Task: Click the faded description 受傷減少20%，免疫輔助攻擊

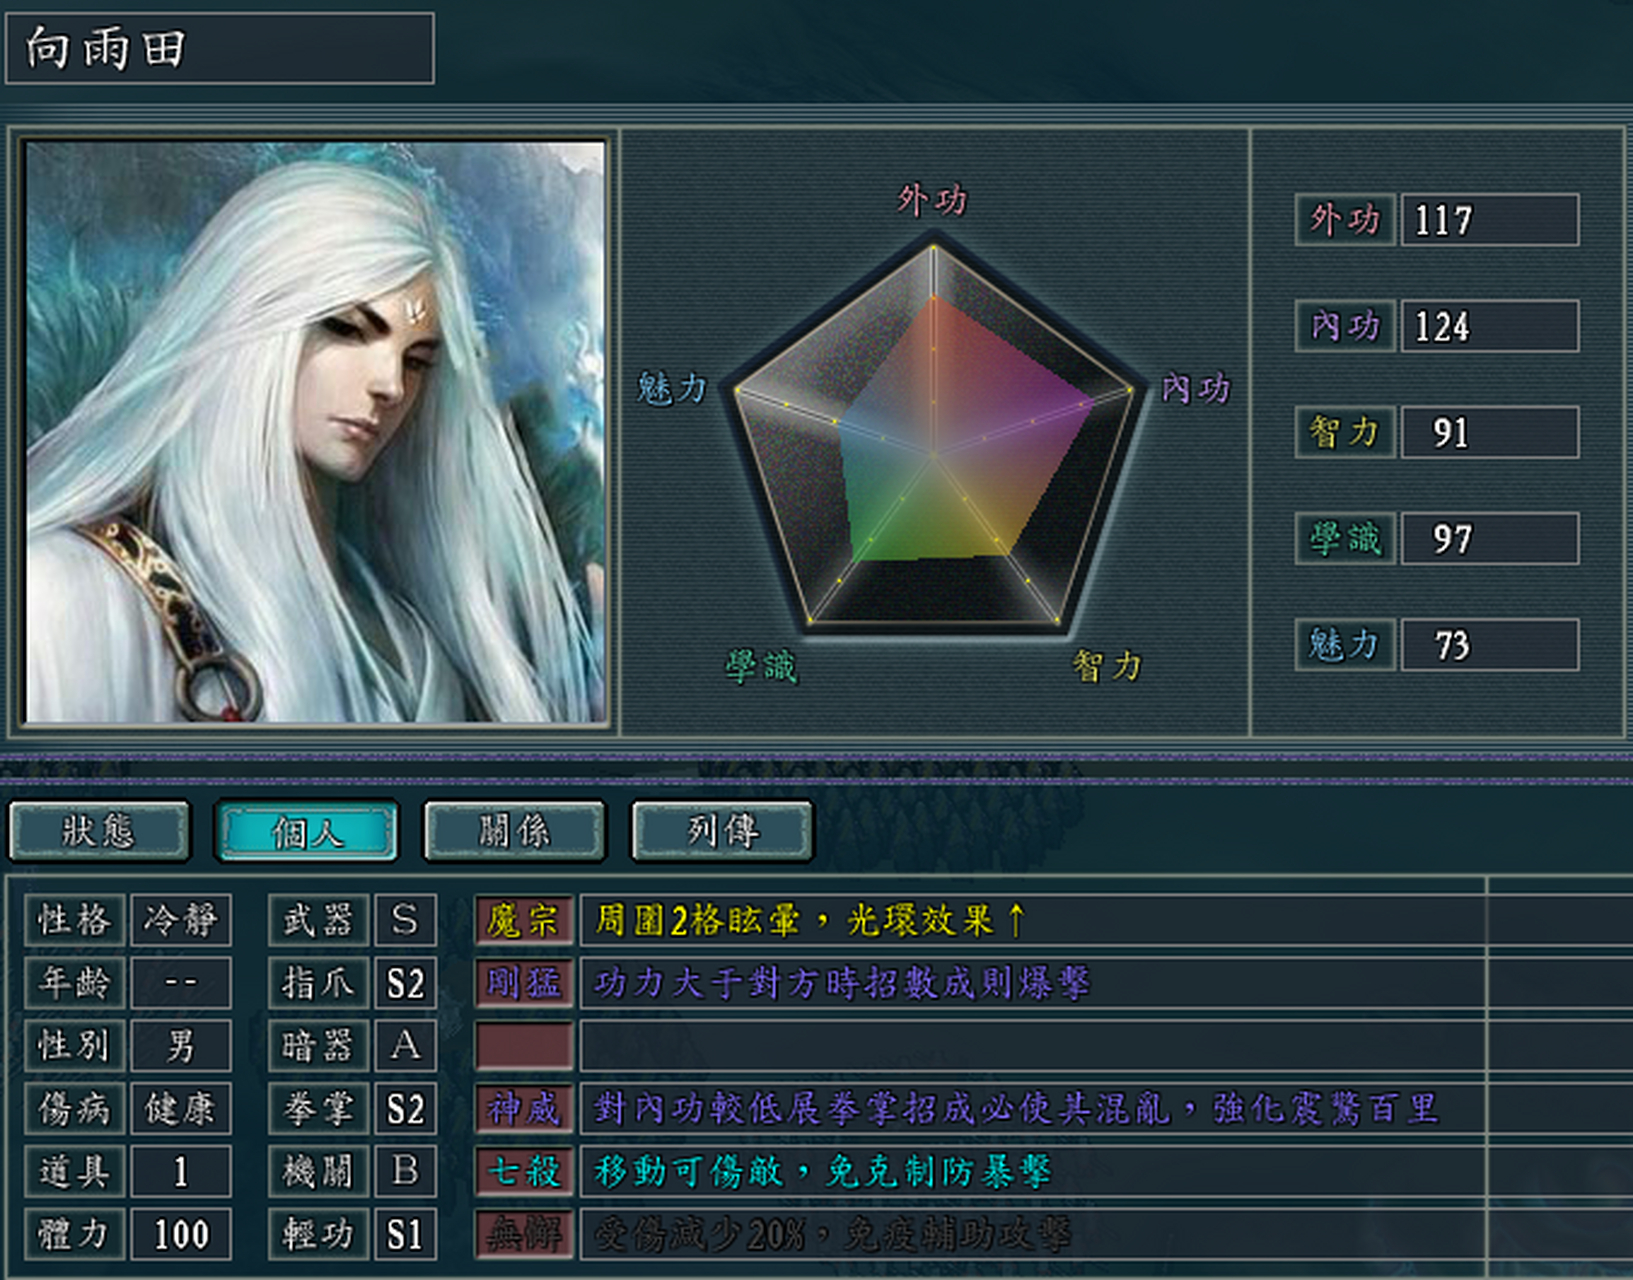Action: coord(832,1234)
